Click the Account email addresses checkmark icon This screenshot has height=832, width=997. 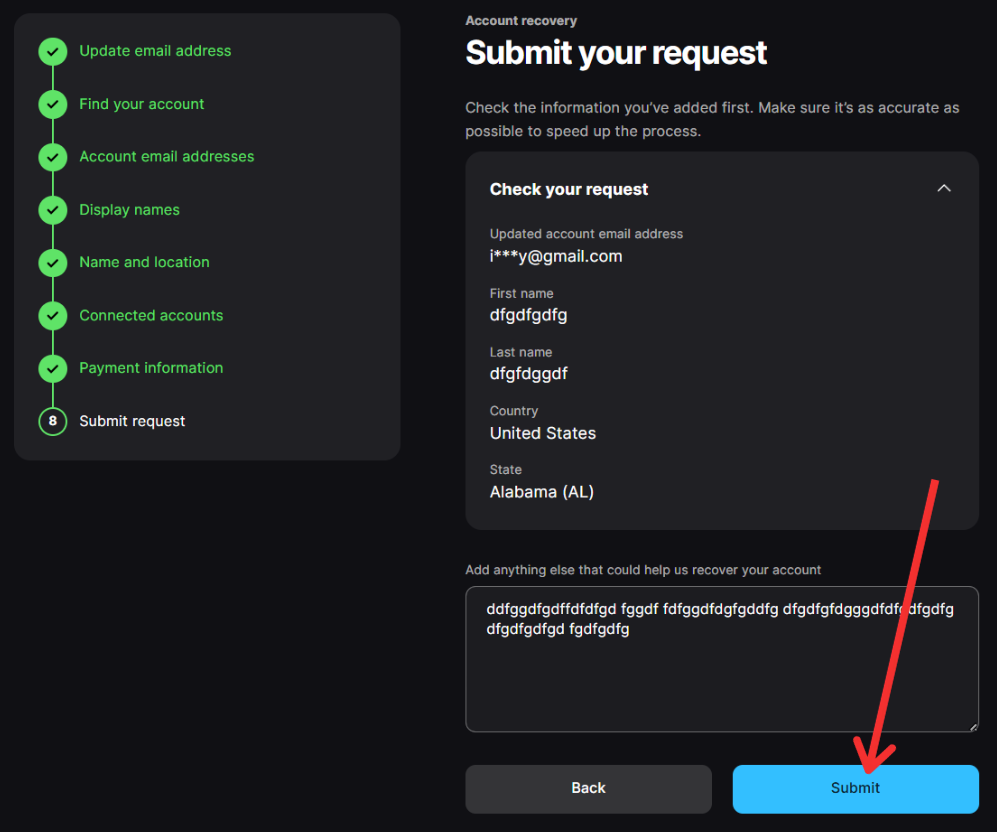[53, 157]
